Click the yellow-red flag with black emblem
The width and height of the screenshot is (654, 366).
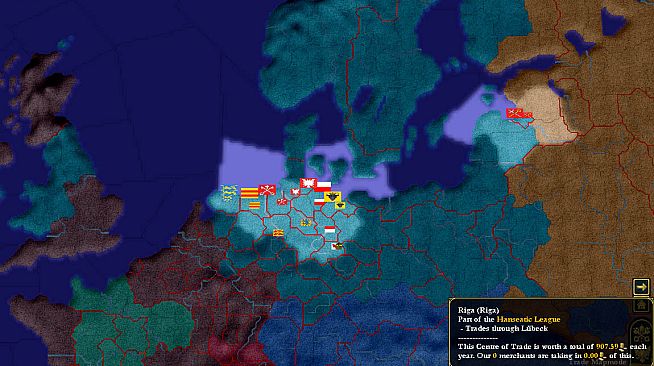pyautogui.click(x=278, y=233)
